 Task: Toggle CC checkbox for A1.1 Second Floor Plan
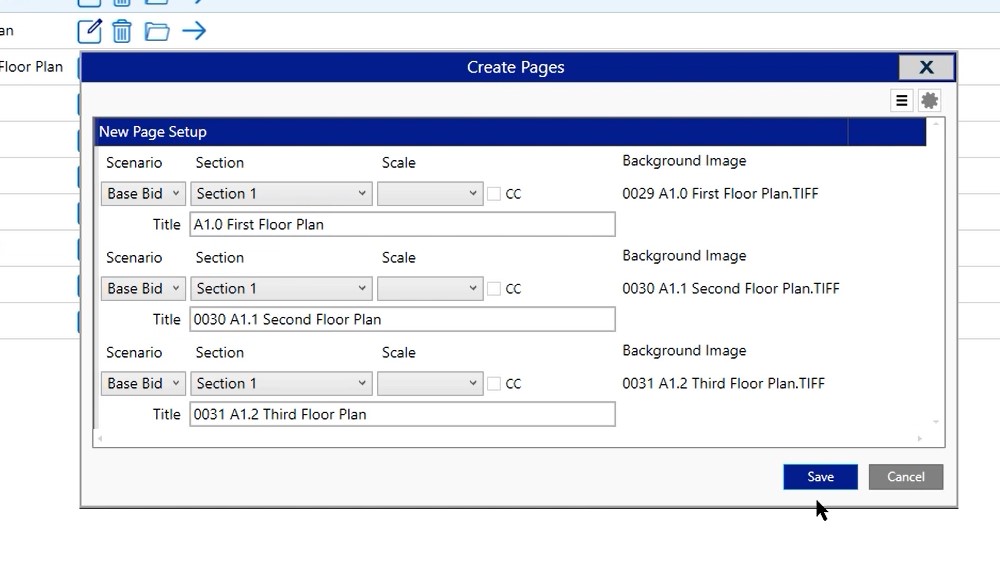pyautogui.click(x=494, y=289)
